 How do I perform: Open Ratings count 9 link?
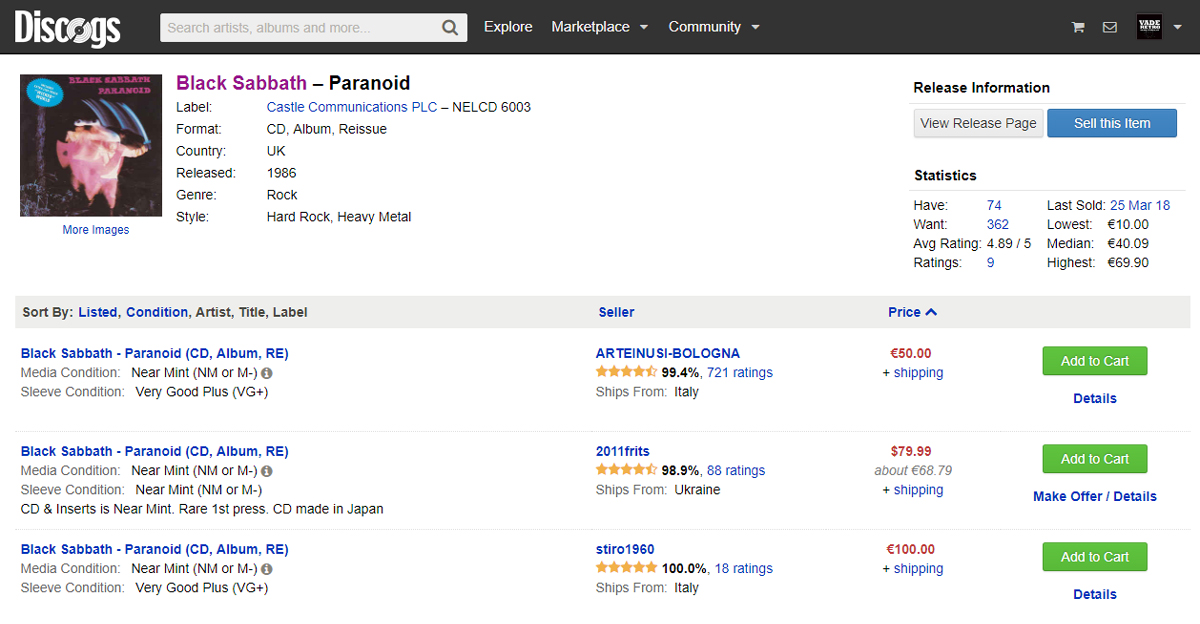coord(990,262)
